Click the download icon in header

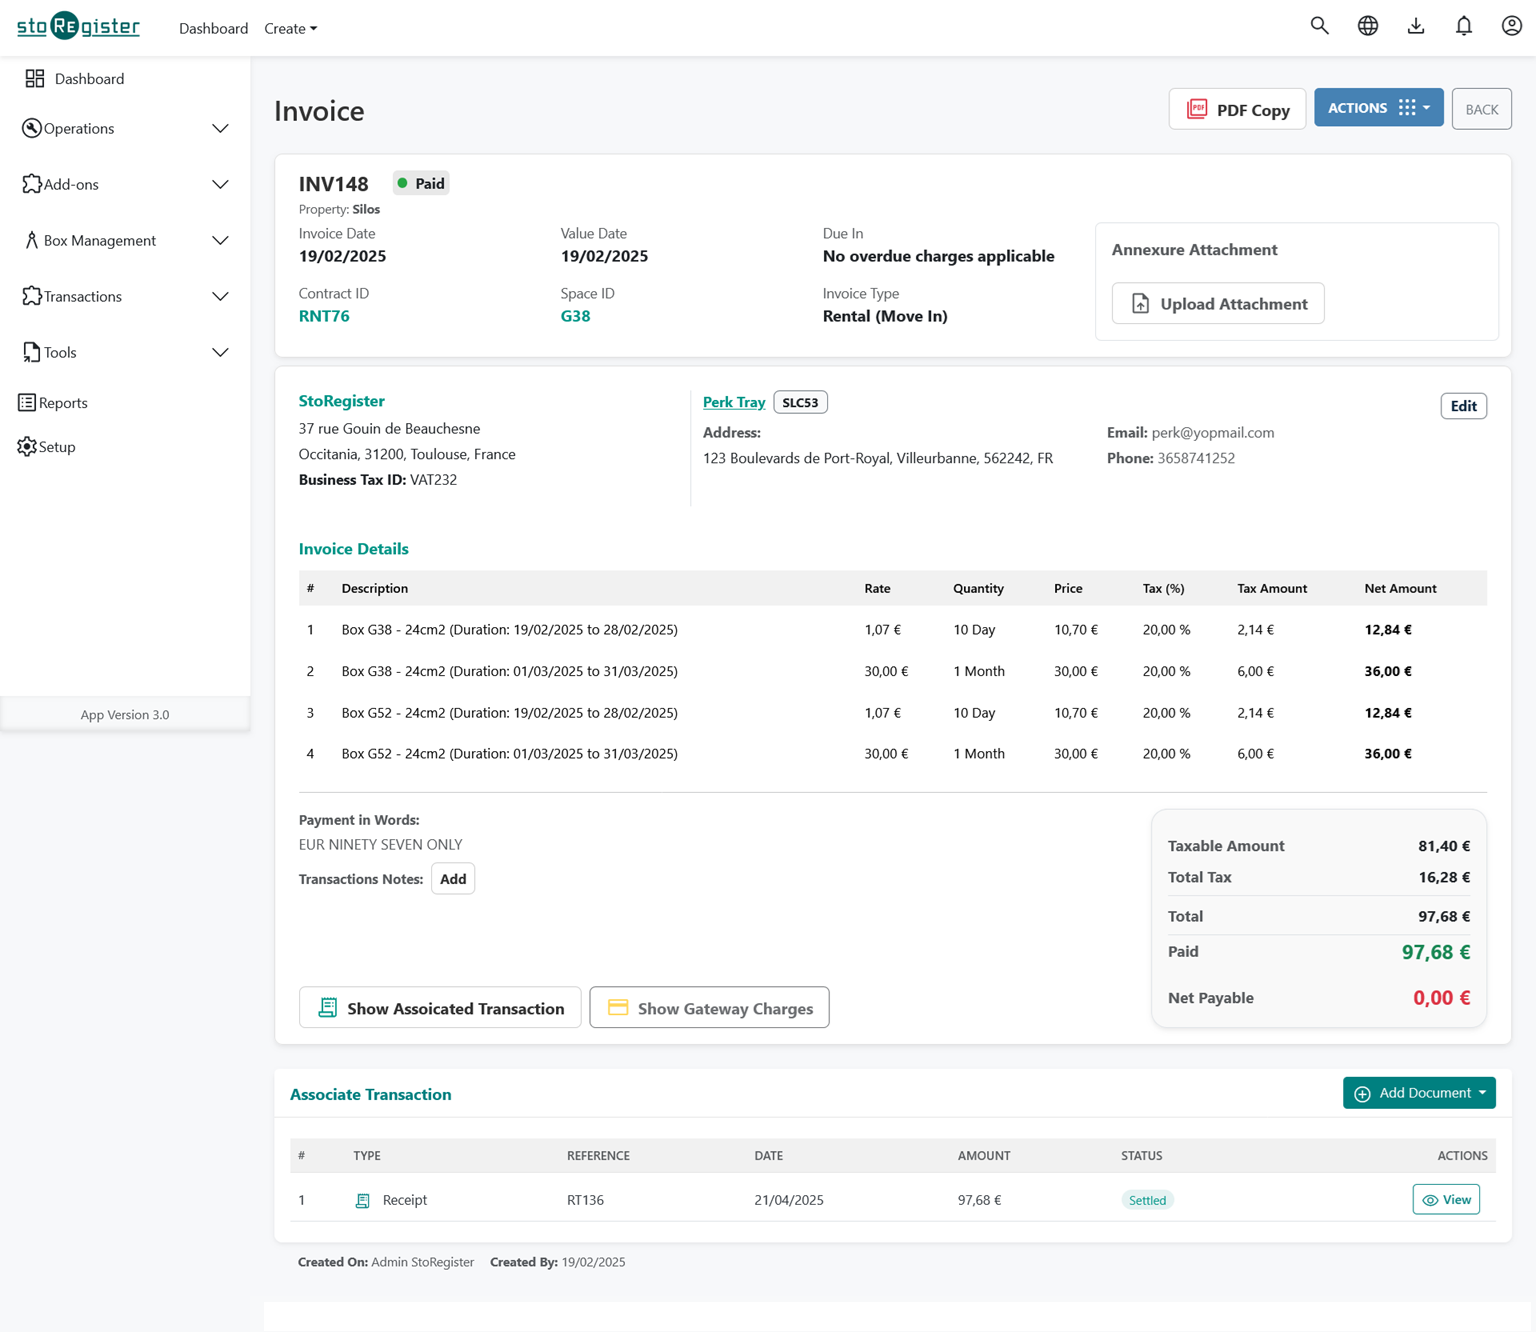tap(1415, 27)
